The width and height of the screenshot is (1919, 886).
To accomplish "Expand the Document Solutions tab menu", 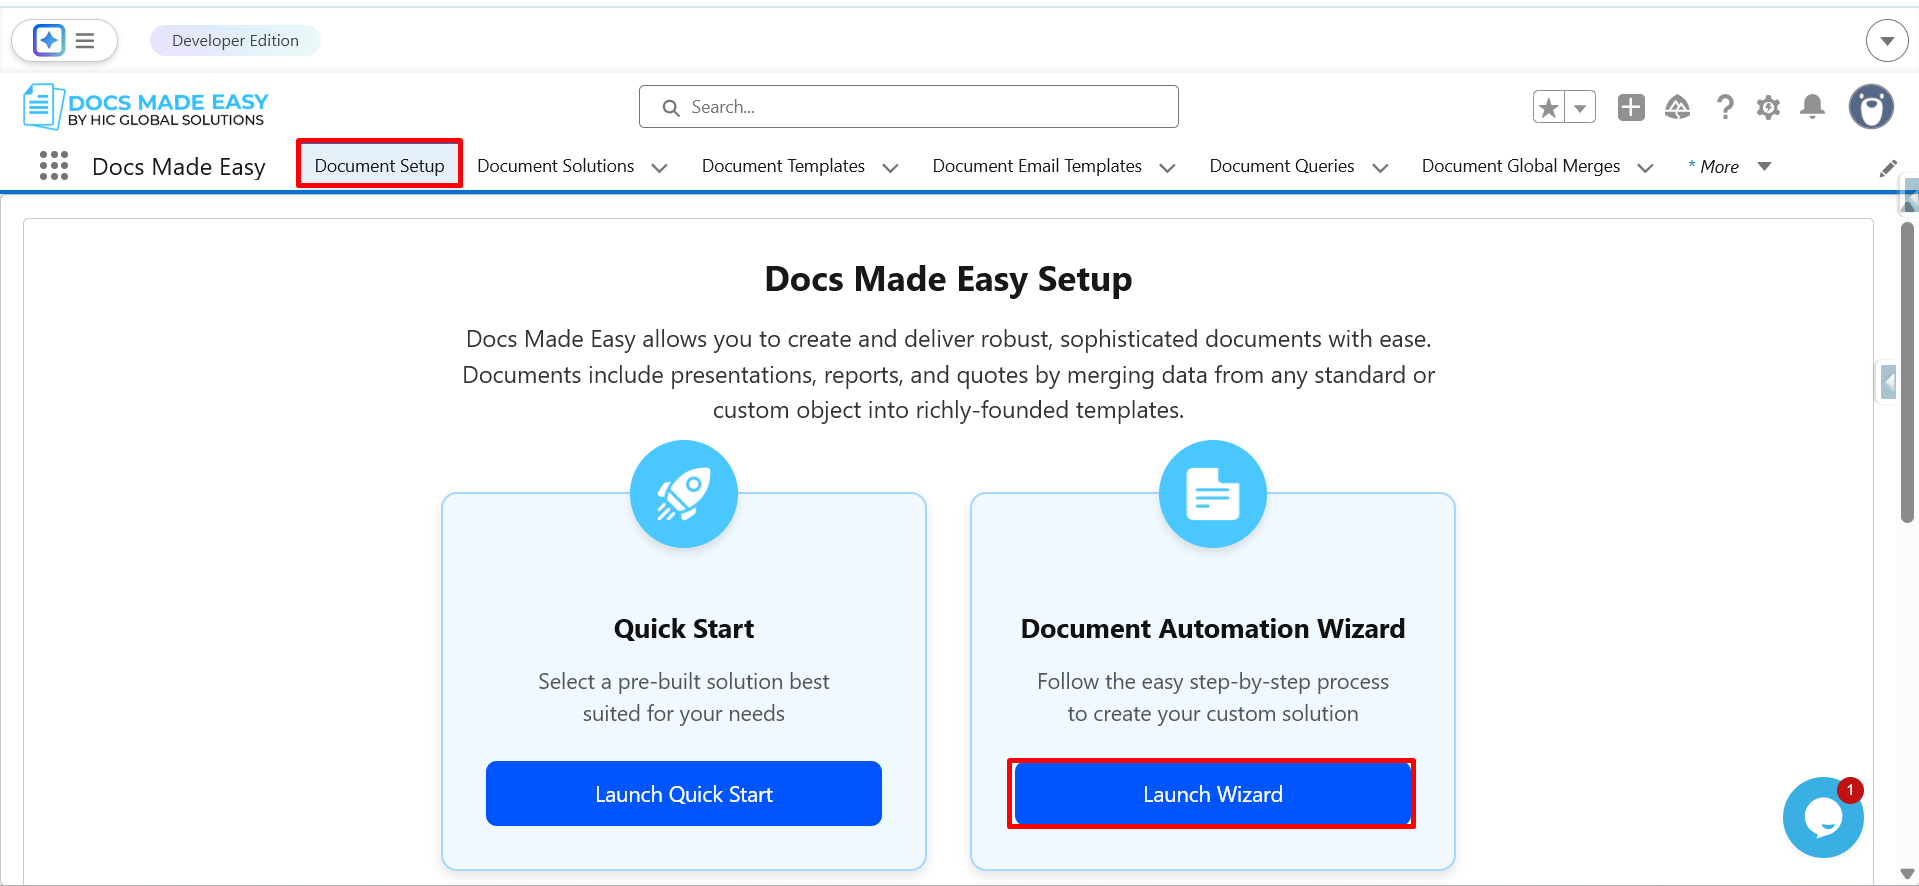I will pyautogui.click(x=659, y=168).
